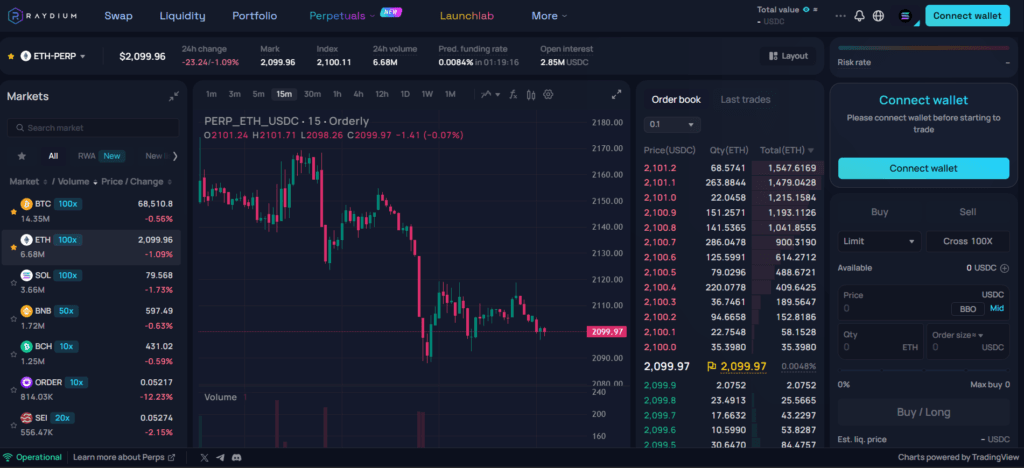Click the SOL coin icon in Markets
Image resolution: width=1024 pixels, height=468 pixels.
(26, 275)
